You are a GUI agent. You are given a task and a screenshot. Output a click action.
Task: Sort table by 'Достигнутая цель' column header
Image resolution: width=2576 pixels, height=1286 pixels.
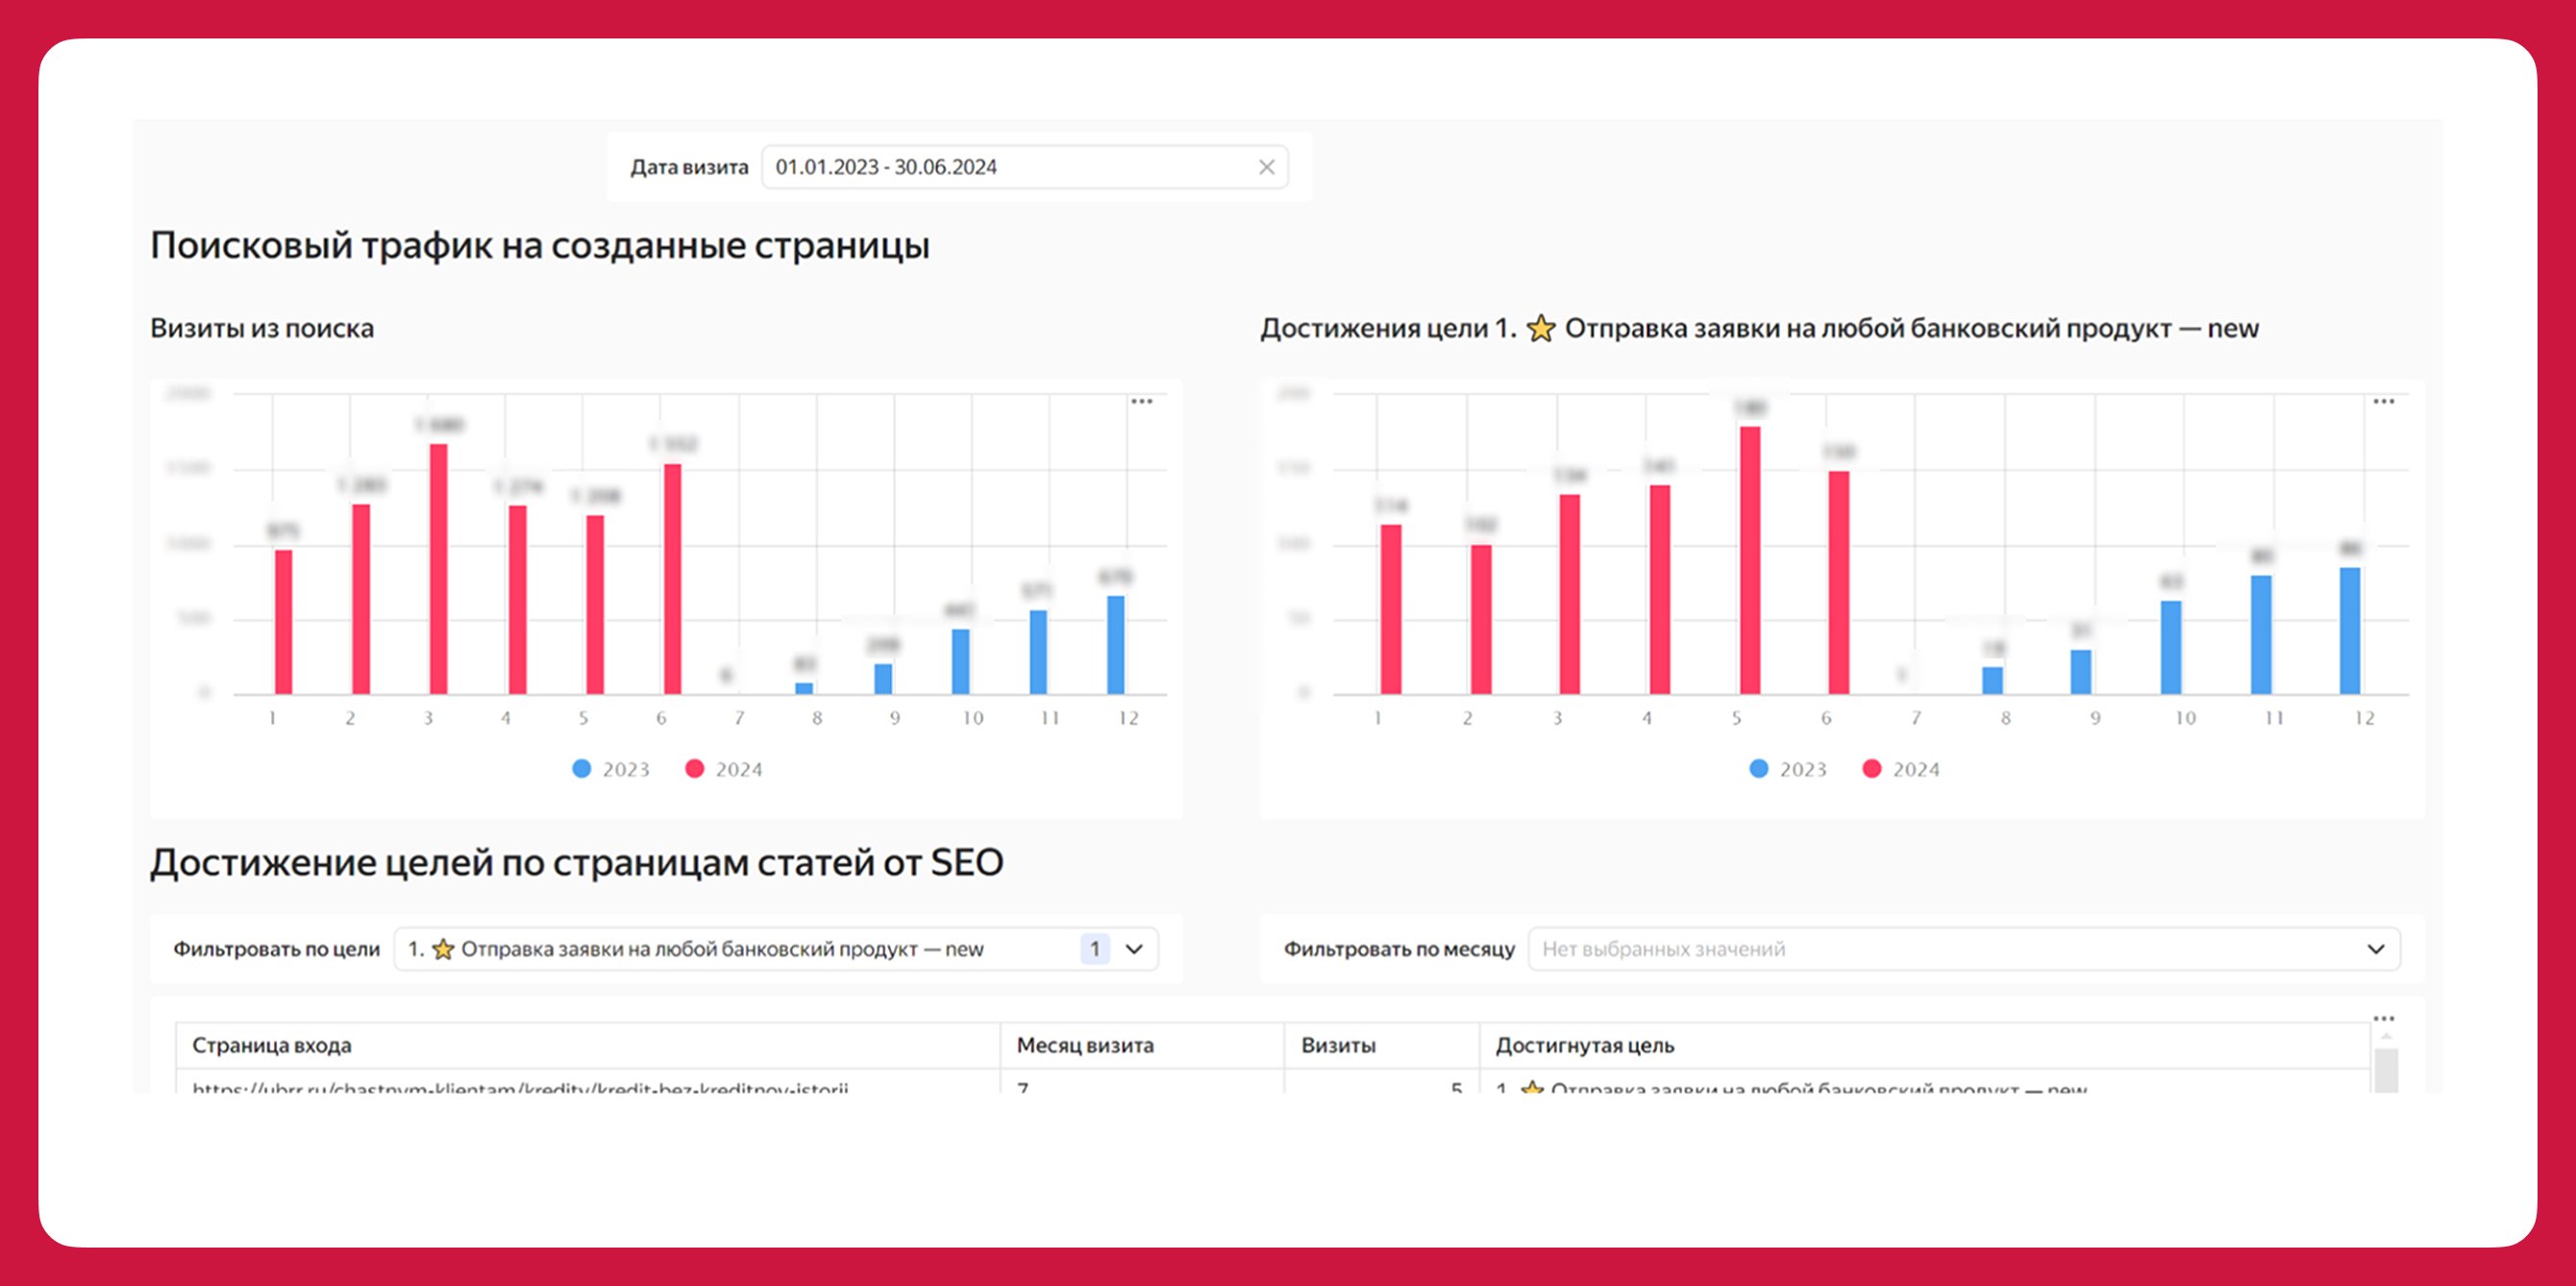coord(1584,1045)
